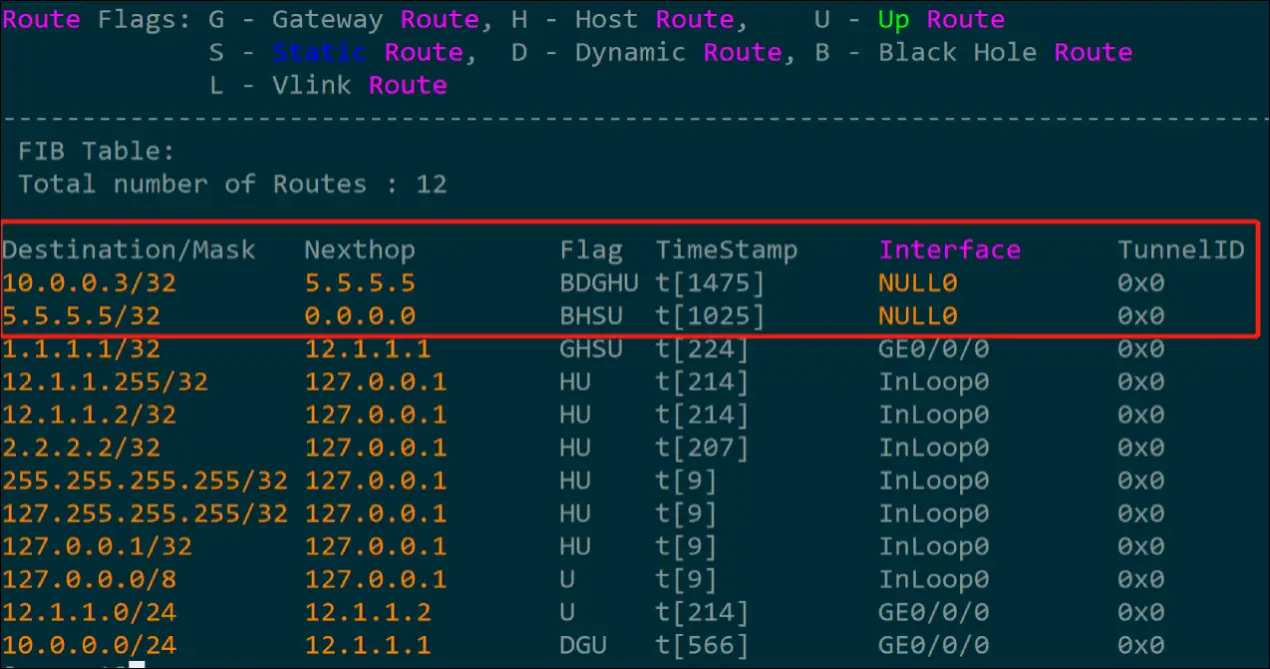
Task: Select the Flag column header
Action: tap(590, 250)
